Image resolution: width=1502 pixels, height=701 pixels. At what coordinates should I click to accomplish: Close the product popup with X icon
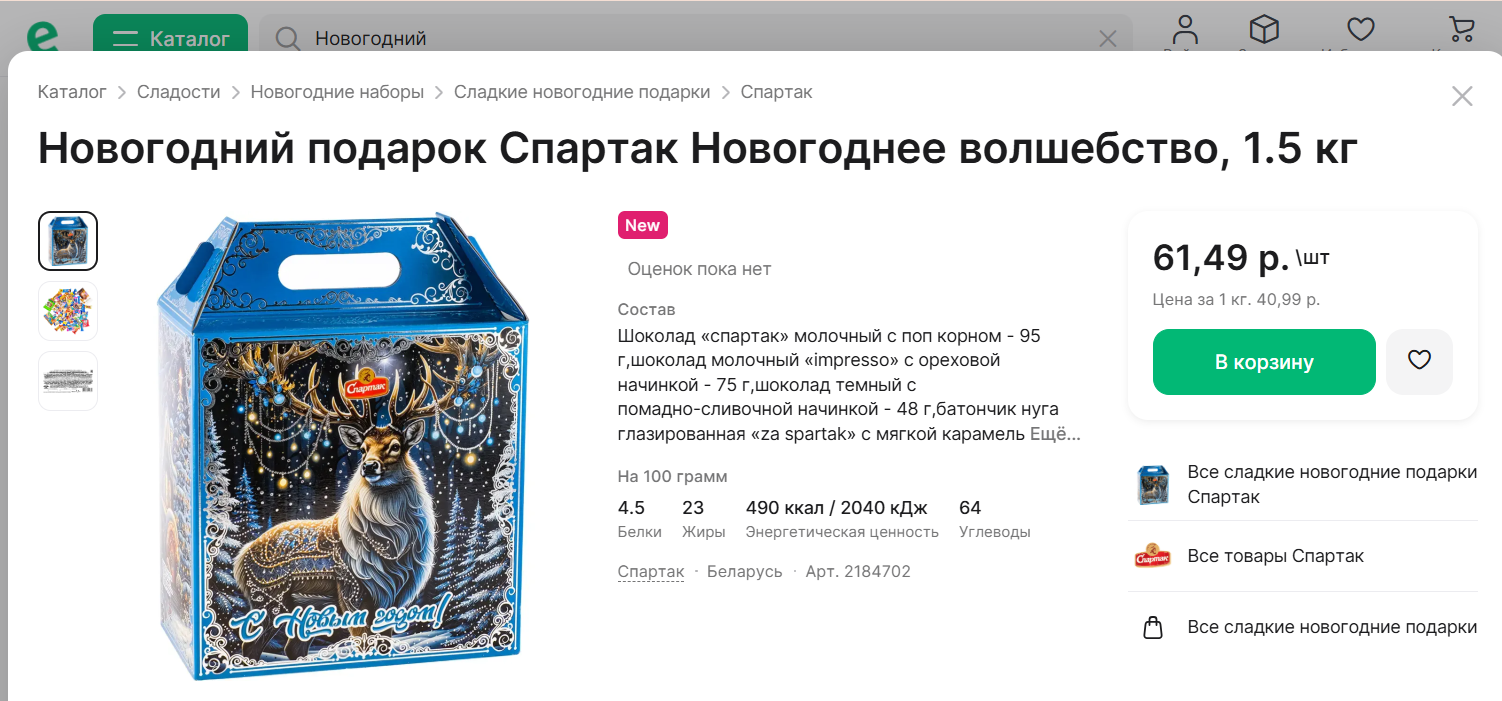(x=1462, y=96)
